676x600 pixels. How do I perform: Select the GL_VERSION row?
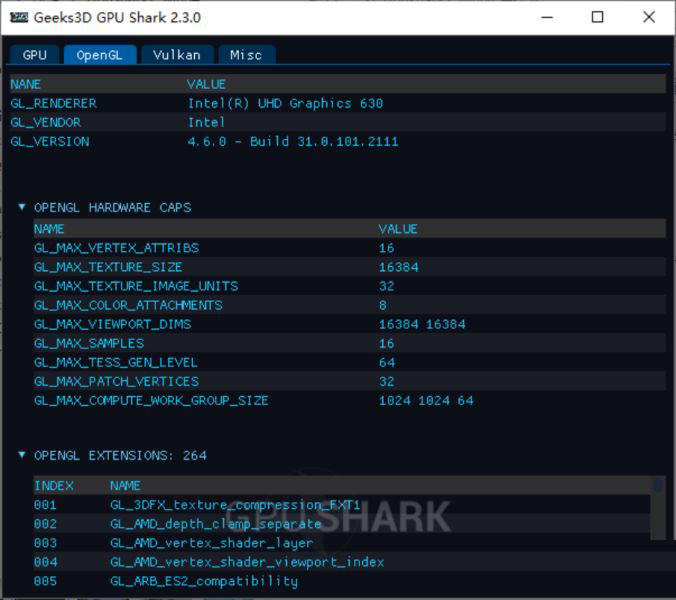pyautogui.click(x=338, y=141)
